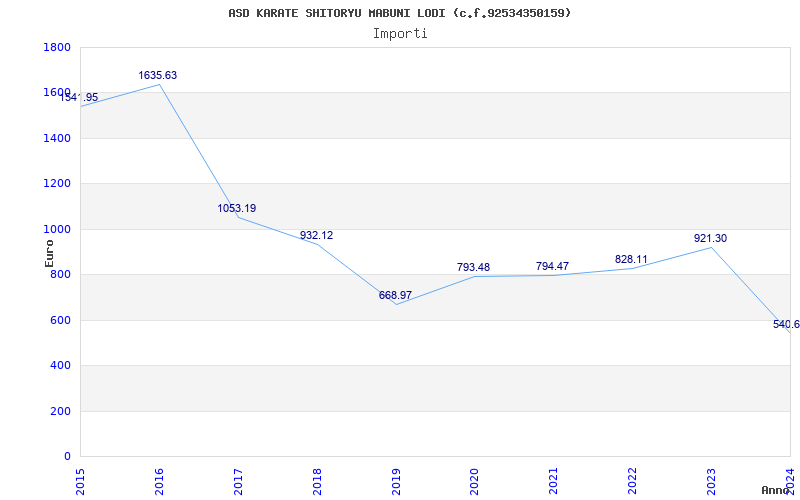The height and width of the screenshot is (500, 800).
Task: Click the 1800 y-axis value
Action: tap(57, 47)
